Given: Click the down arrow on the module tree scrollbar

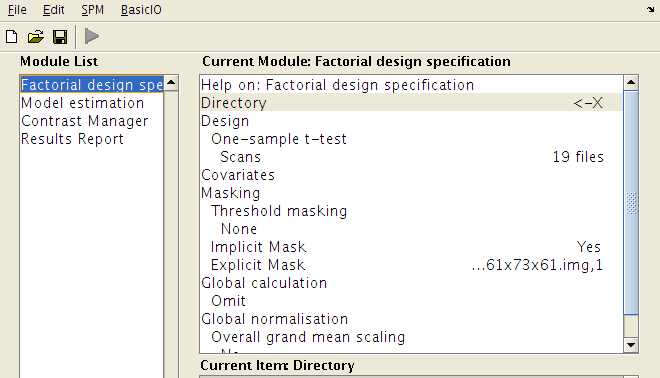Looking at the screenshot, I should click(631, 345).
